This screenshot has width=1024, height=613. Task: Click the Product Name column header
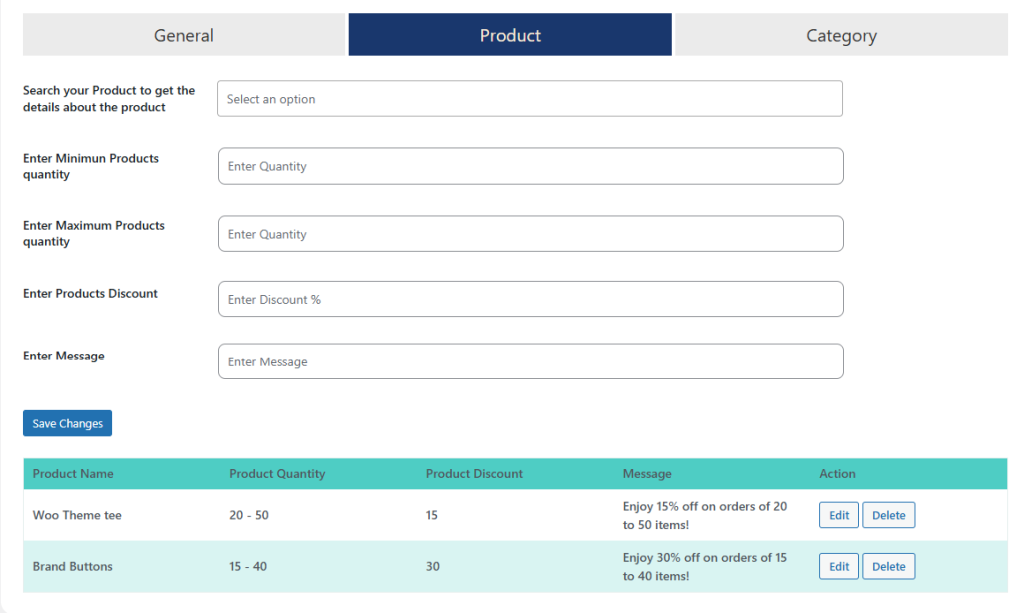click(73, 473)
